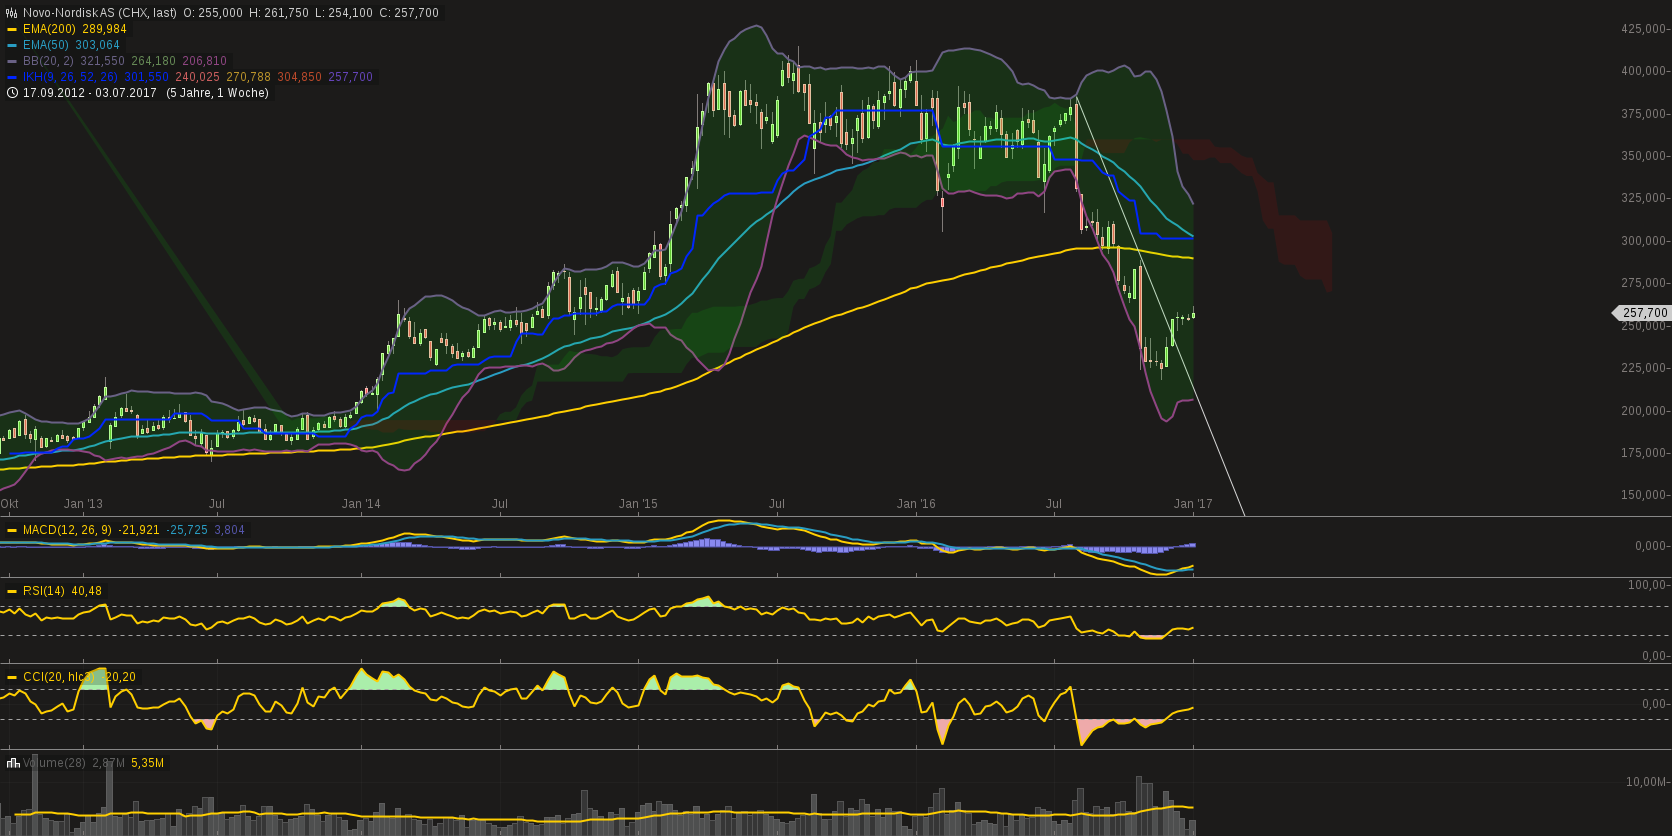This screenshot has height=836, width=1672.
Task: Open the date range 17.09.2012 - 03.07.2017
Action: point(90,93)
